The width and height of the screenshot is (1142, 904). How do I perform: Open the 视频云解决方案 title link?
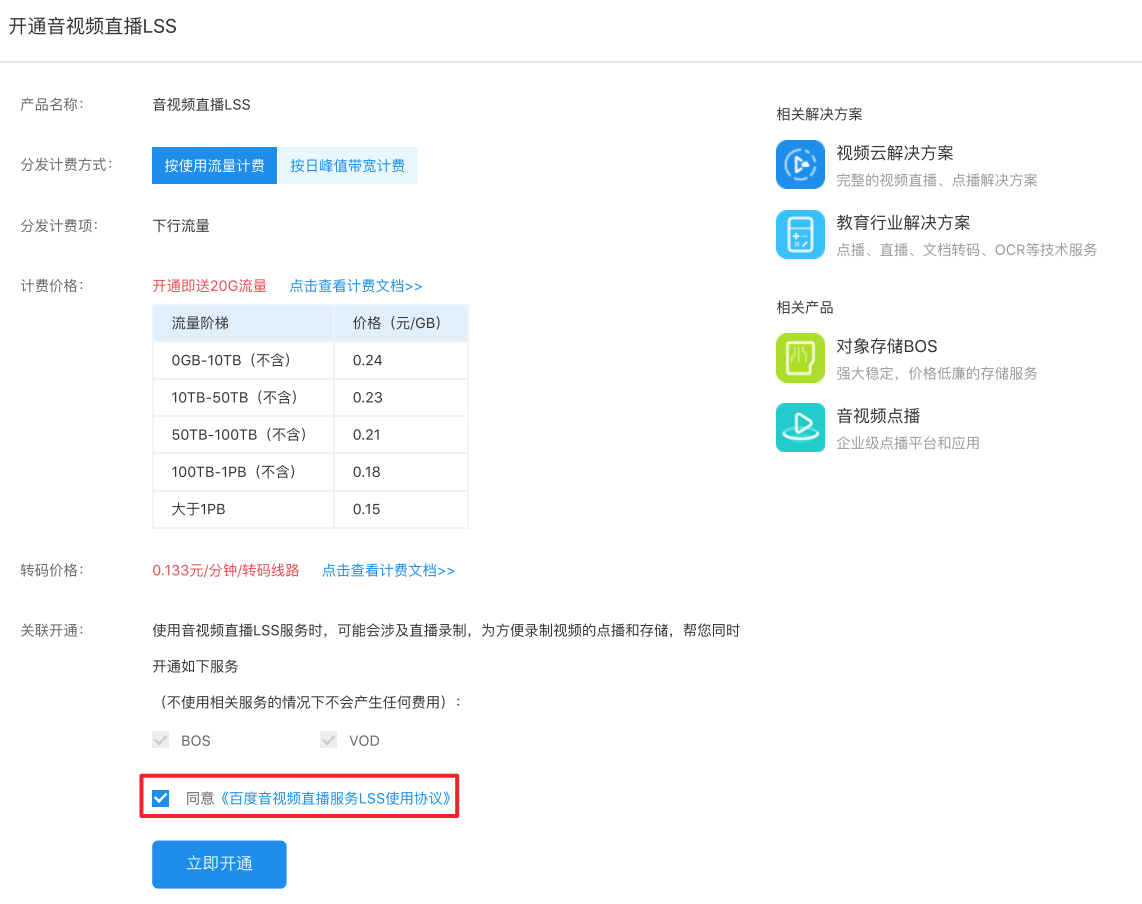pos(894,153)
